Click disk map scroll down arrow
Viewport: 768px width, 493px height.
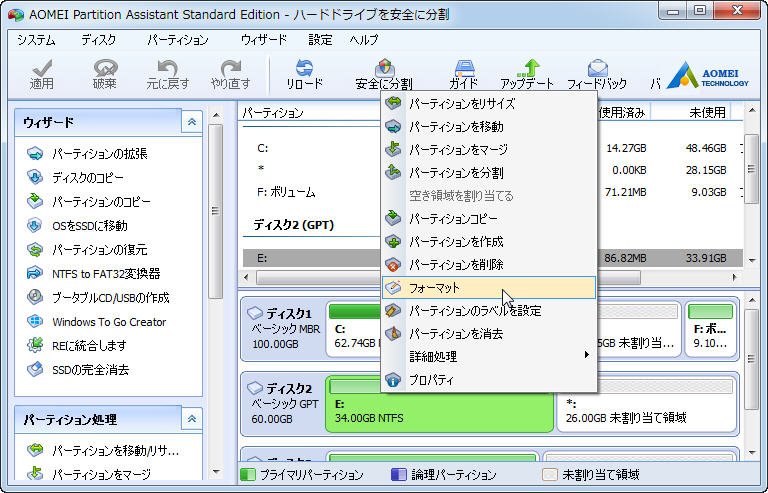(x=752, y=453)
